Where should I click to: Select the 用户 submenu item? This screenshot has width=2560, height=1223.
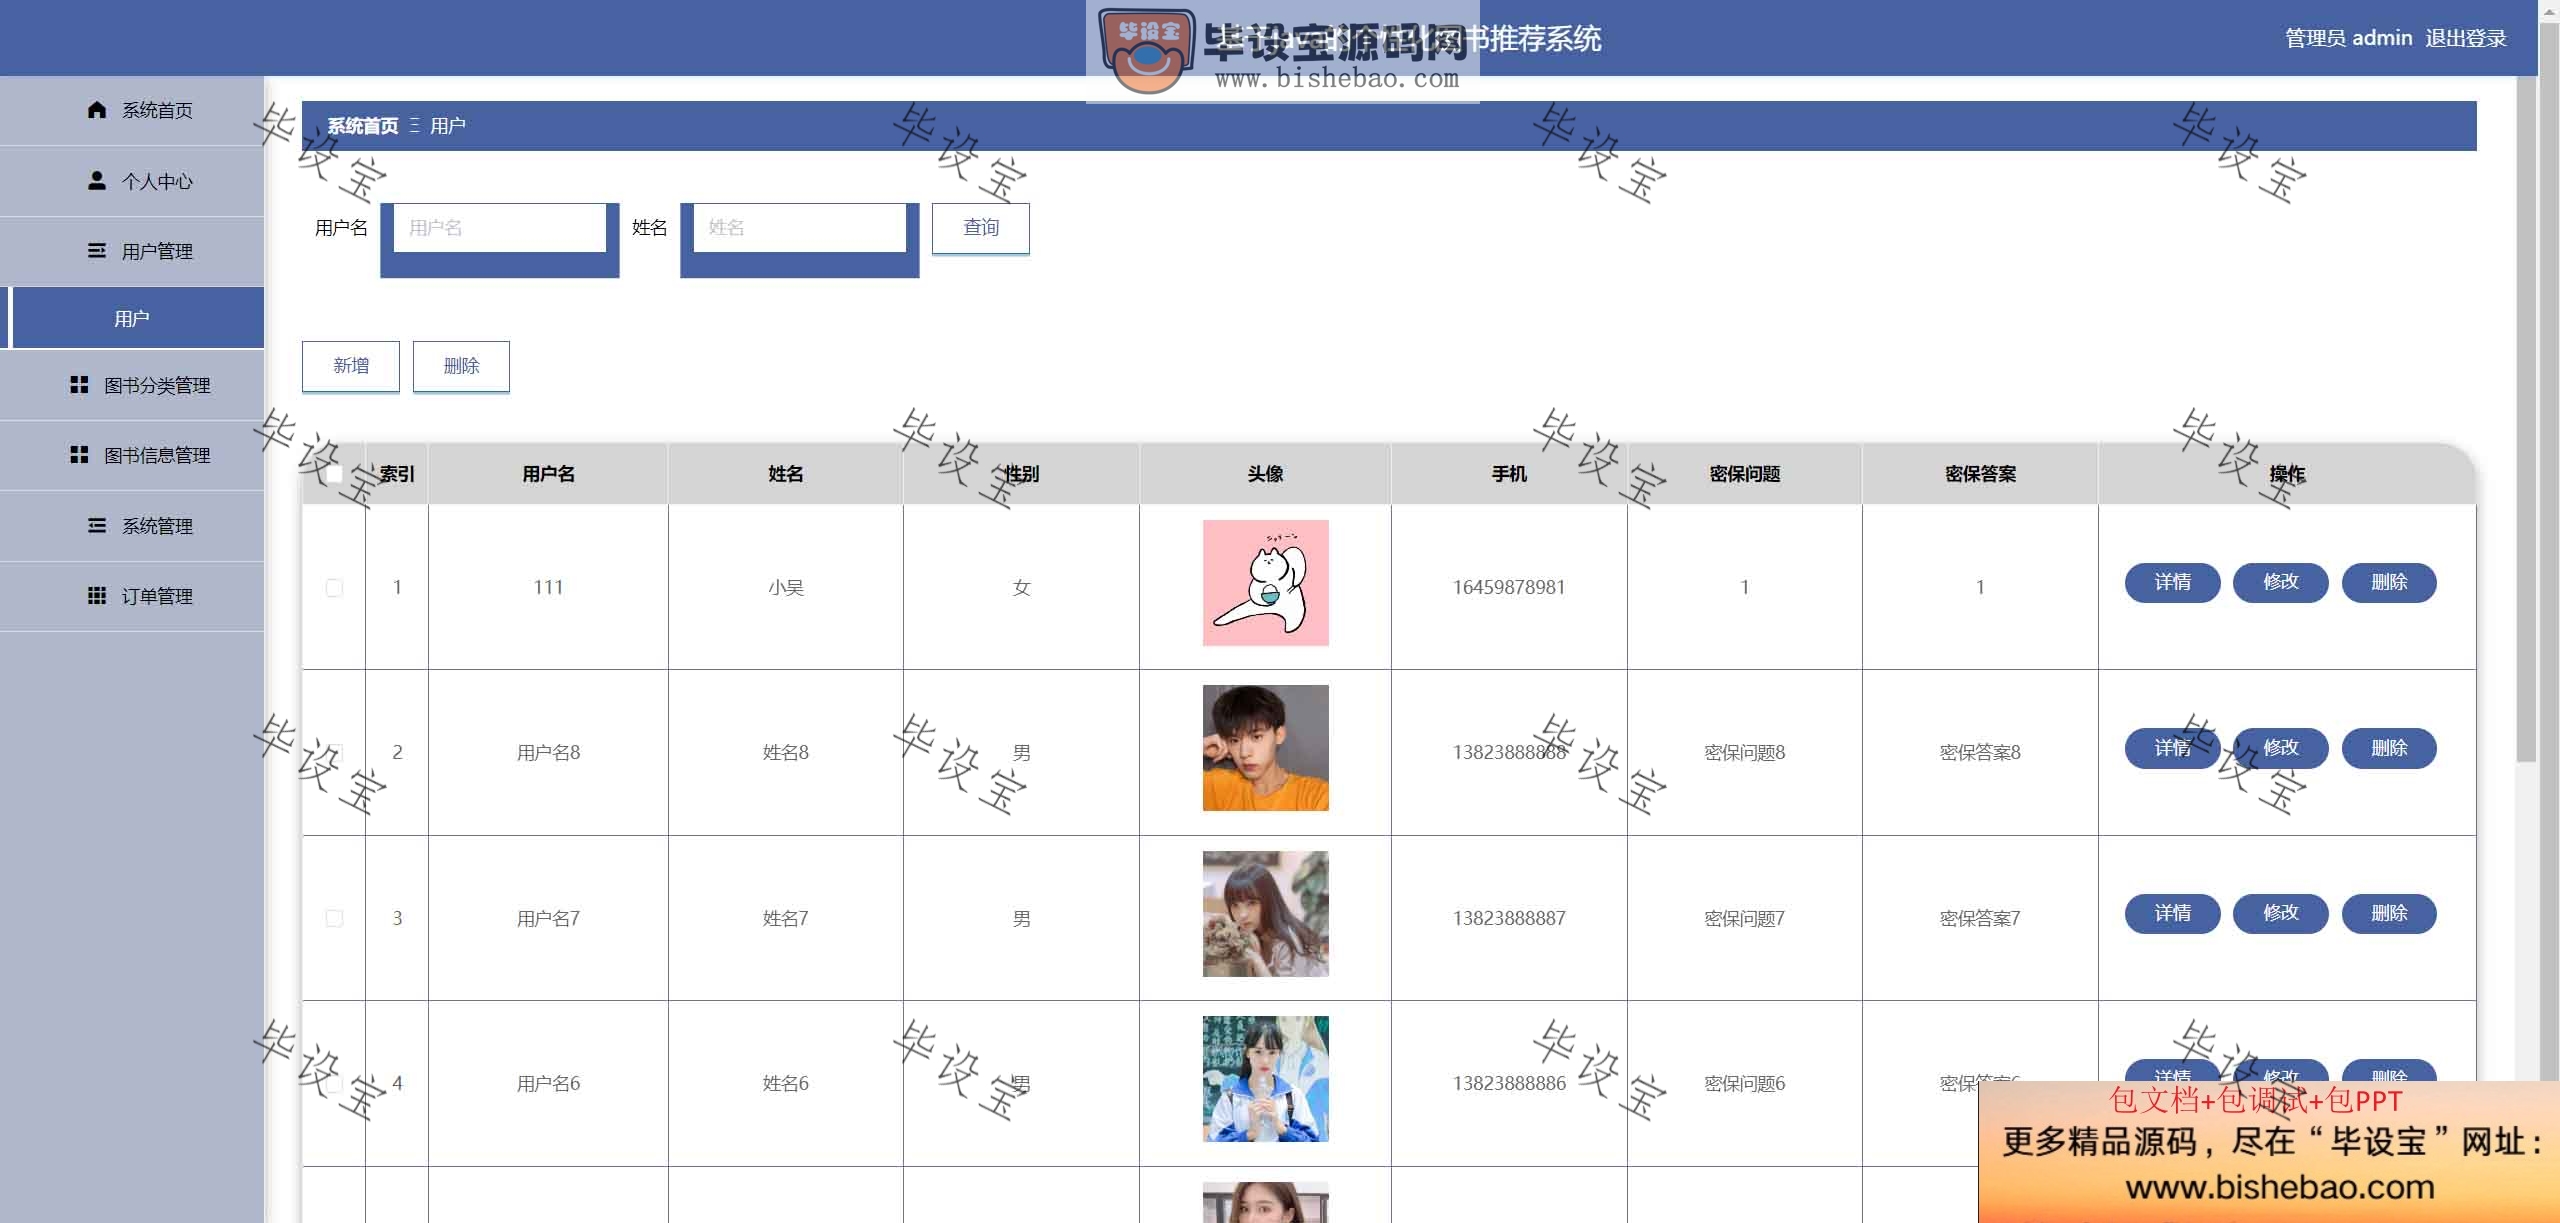coord(132,318)
